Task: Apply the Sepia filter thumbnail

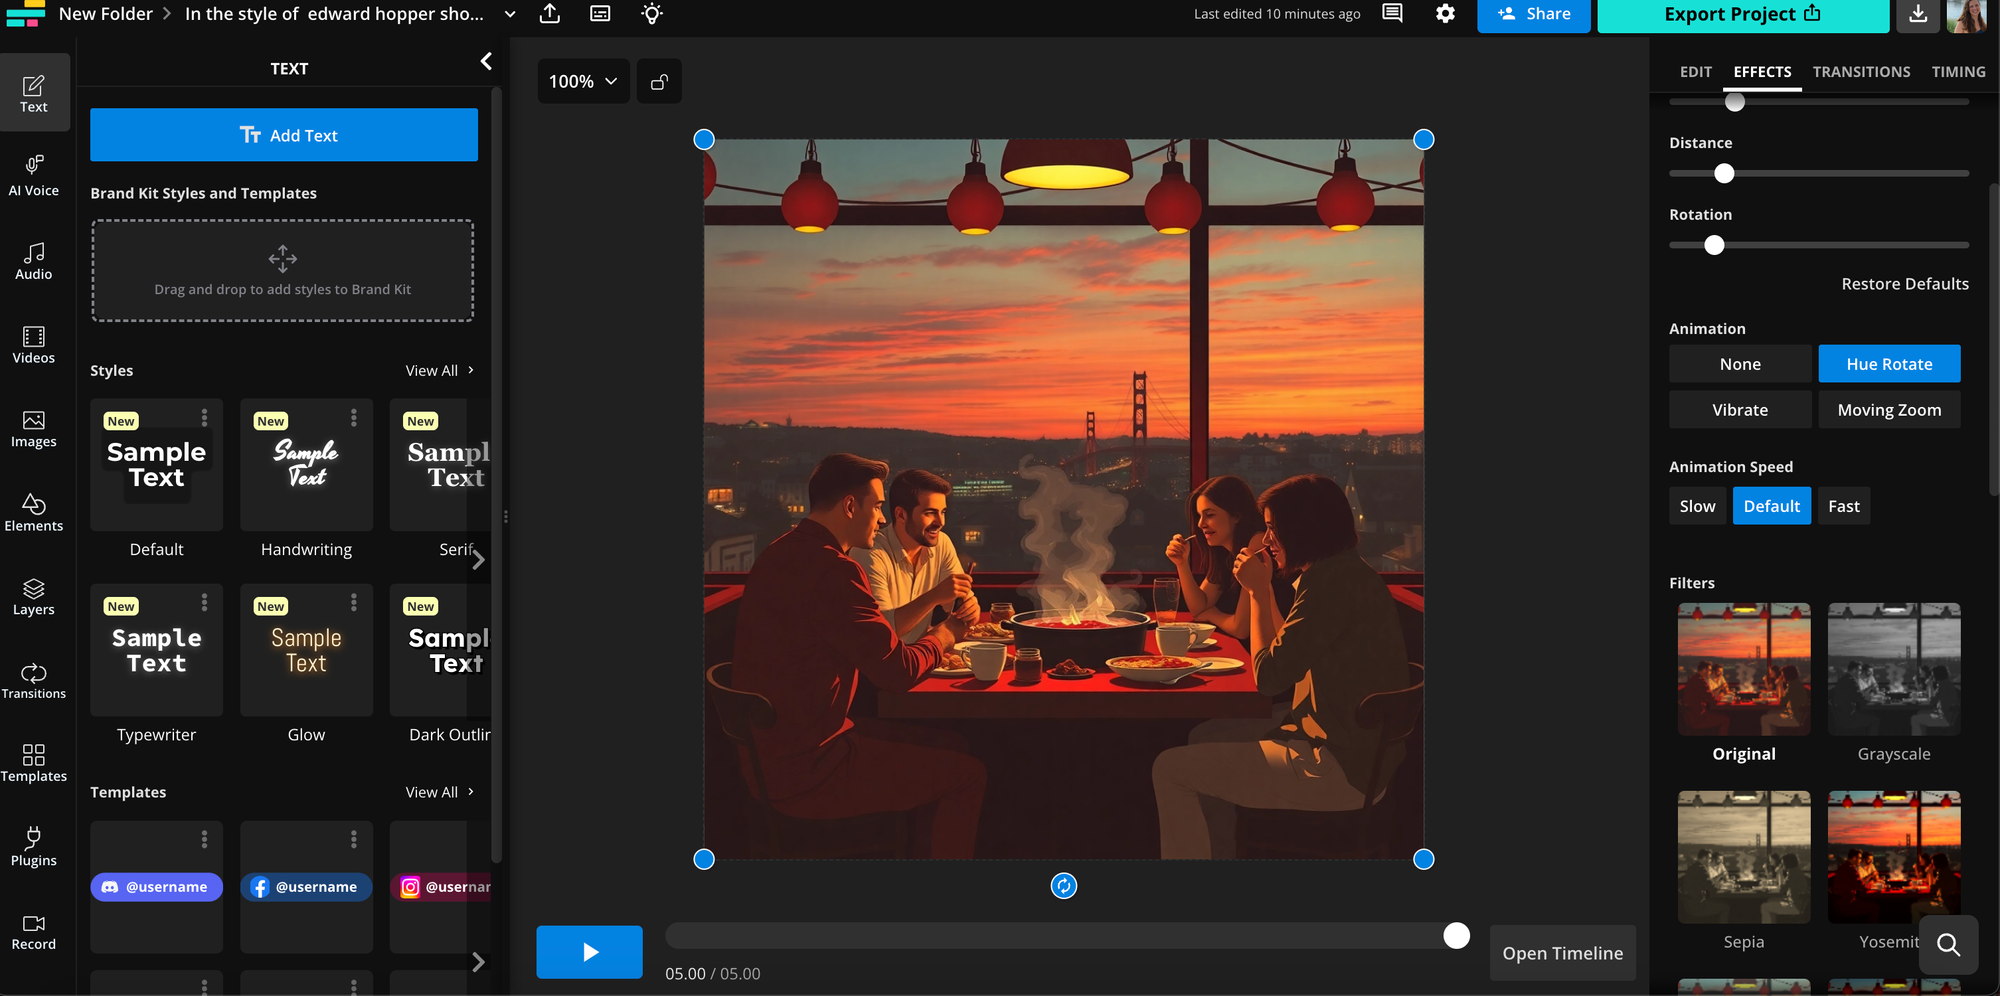Action: pyautogui.click(x=1743, y=856)
